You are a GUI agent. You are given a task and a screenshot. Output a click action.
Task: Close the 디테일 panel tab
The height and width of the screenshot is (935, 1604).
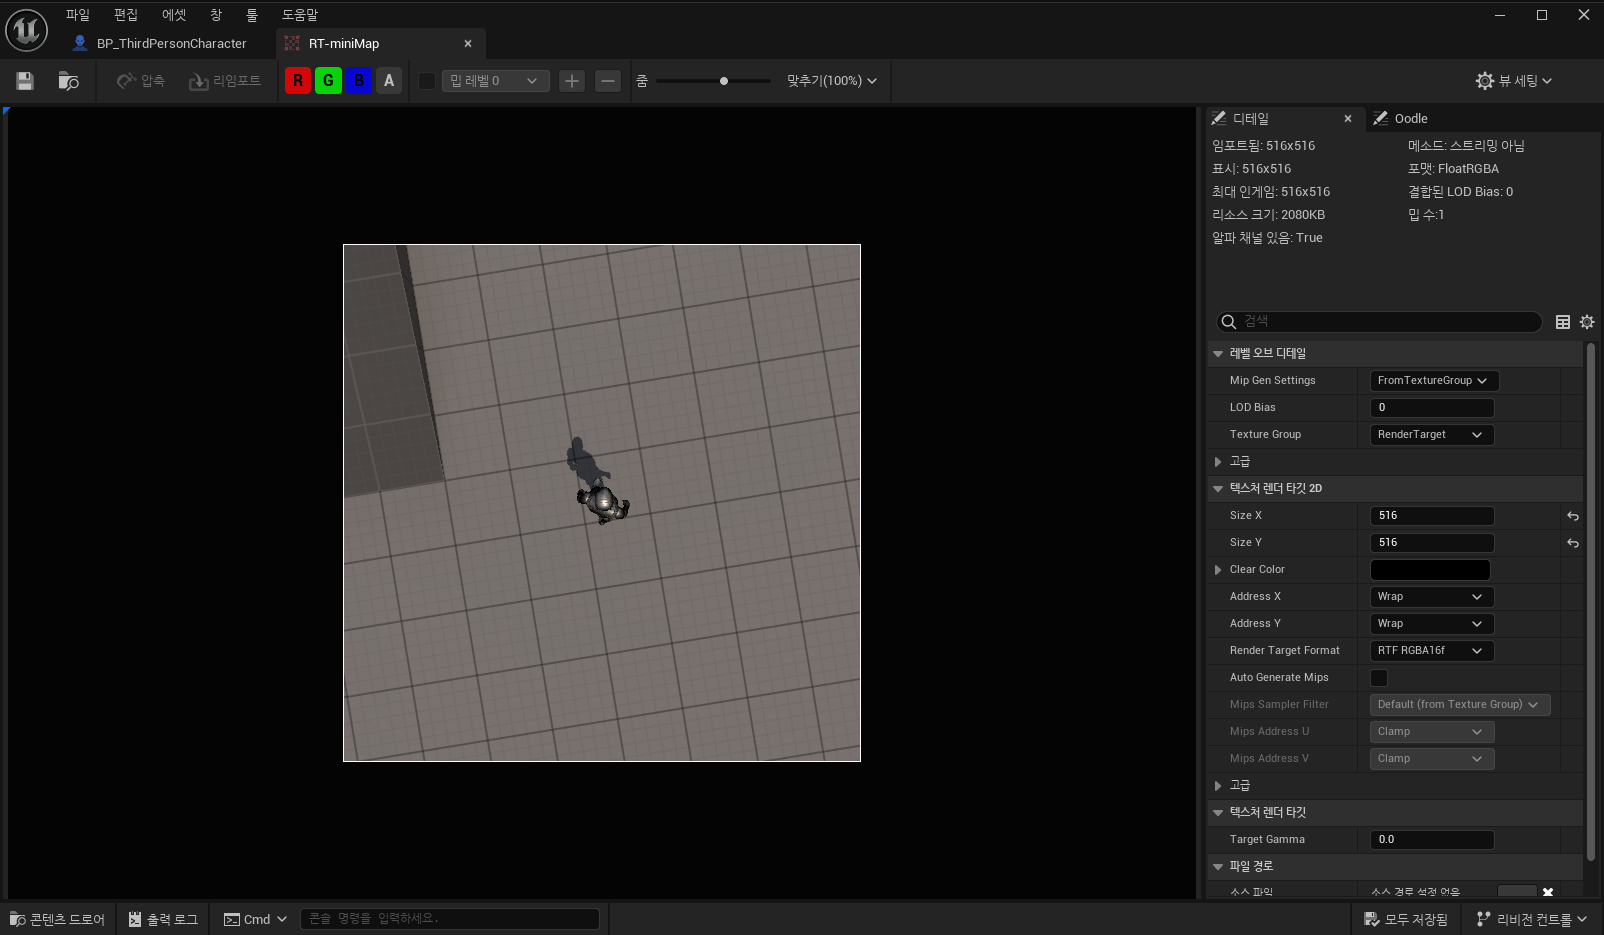tap(1348, 119)
